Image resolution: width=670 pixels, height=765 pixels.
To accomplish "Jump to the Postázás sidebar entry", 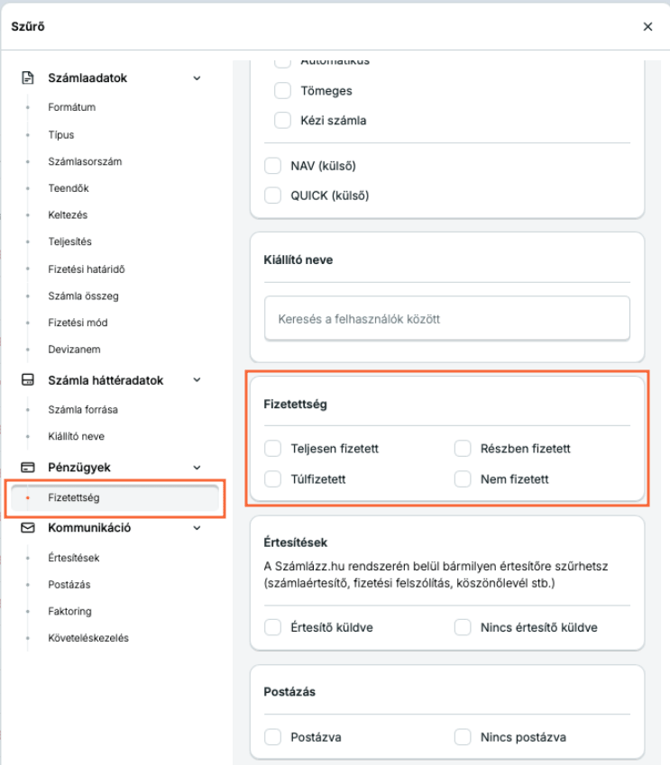I will [x=69, y=584].
